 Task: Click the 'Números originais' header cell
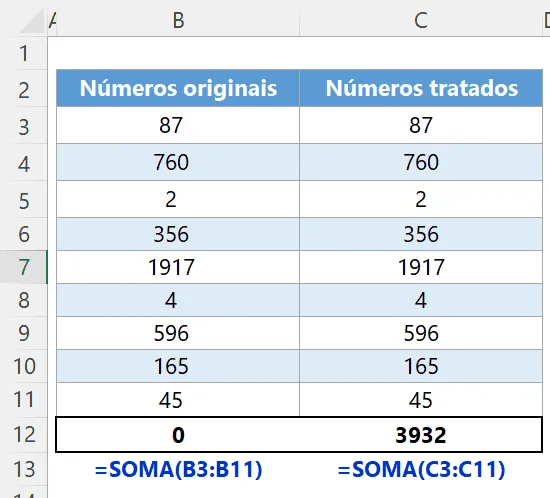pyautogui.click(x=178, y=88)
